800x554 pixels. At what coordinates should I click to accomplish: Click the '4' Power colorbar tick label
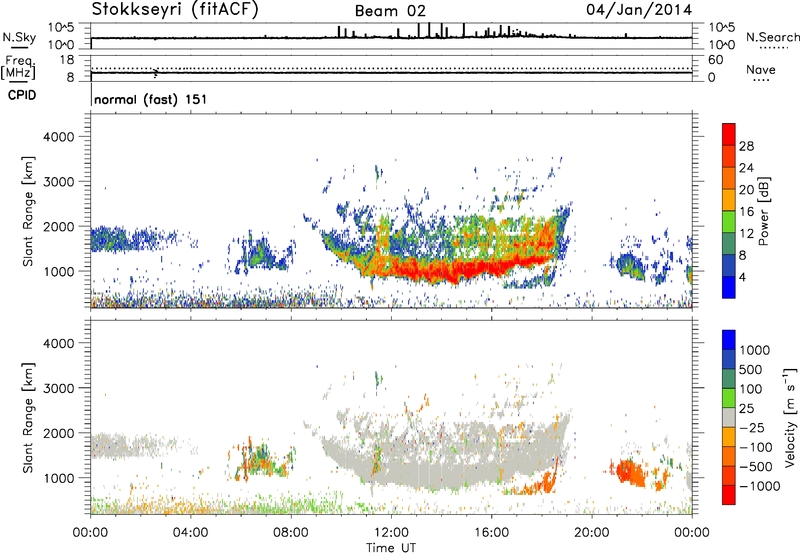click(743, 277)
